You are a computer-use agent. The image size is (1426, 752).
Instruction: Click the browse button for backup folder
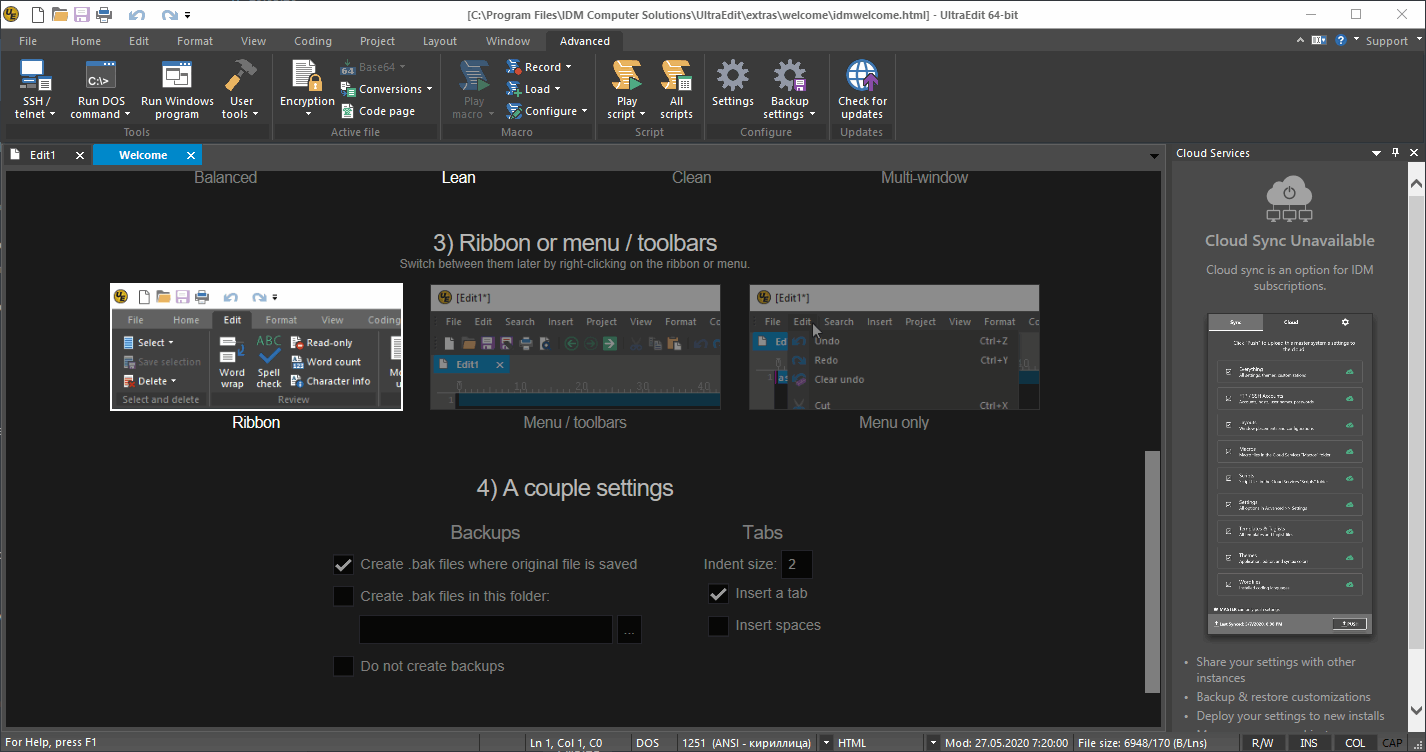click(629, 630)
